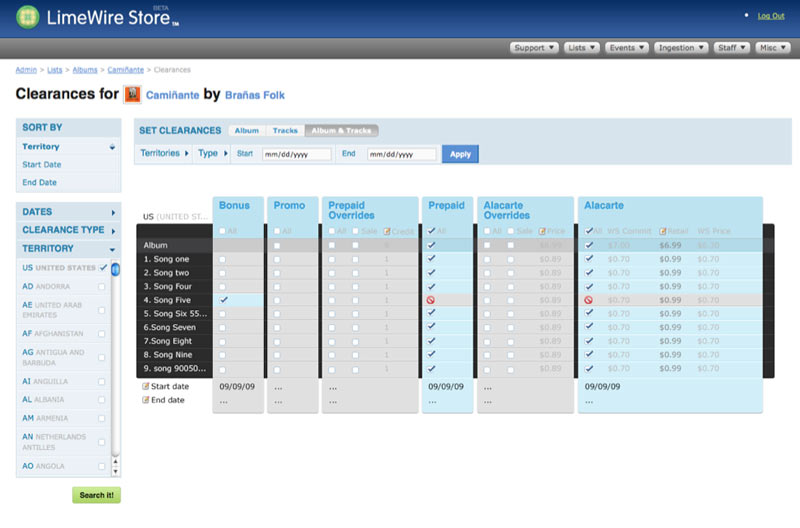
Task: Toggle the All checkbox under Promo
Action: point(277,231)
